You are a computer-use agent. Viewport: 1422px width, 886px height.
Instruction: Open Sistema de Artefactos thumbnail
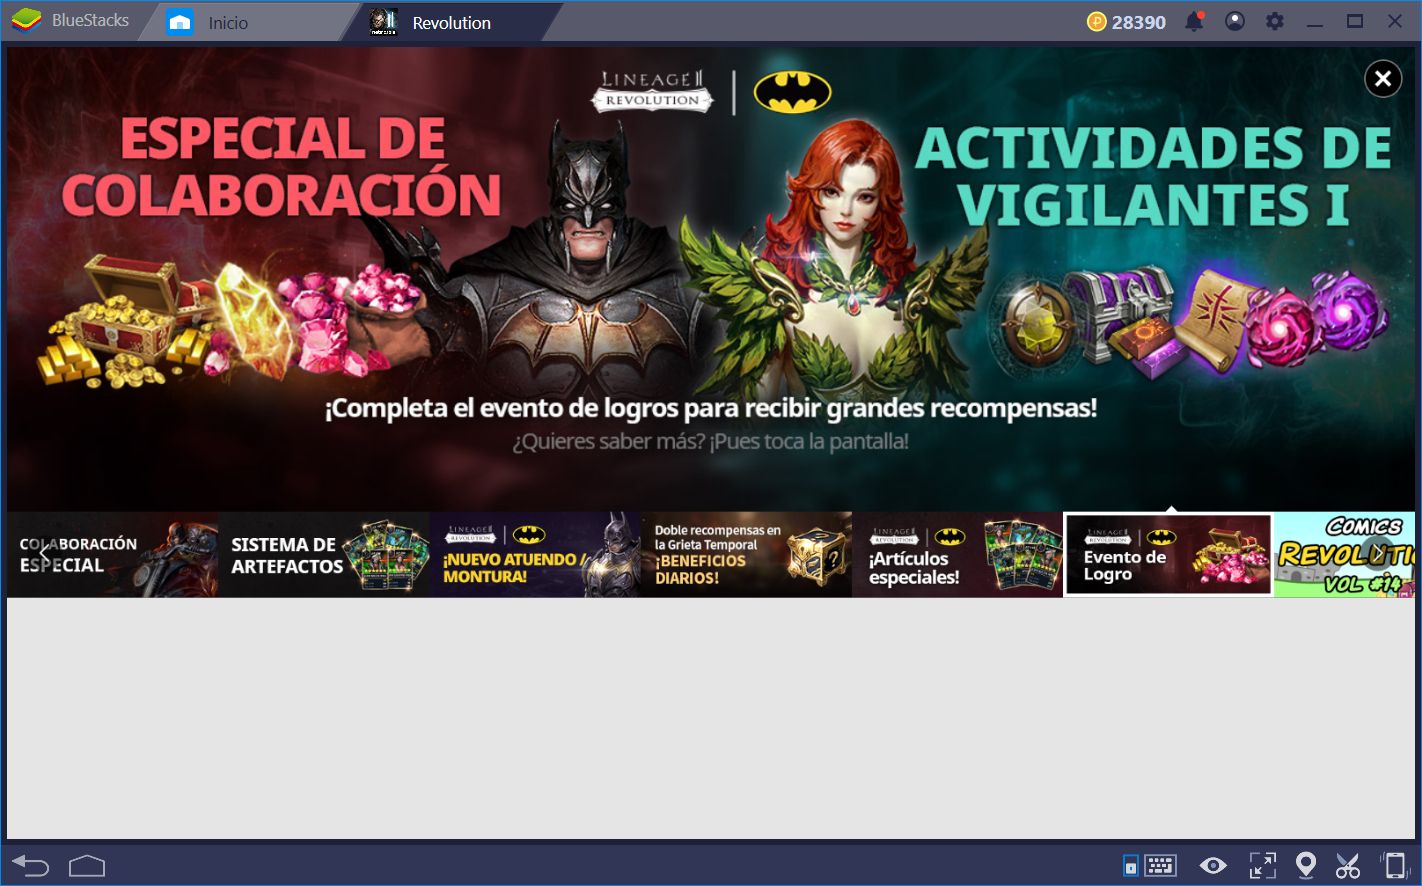pos(324,555)
